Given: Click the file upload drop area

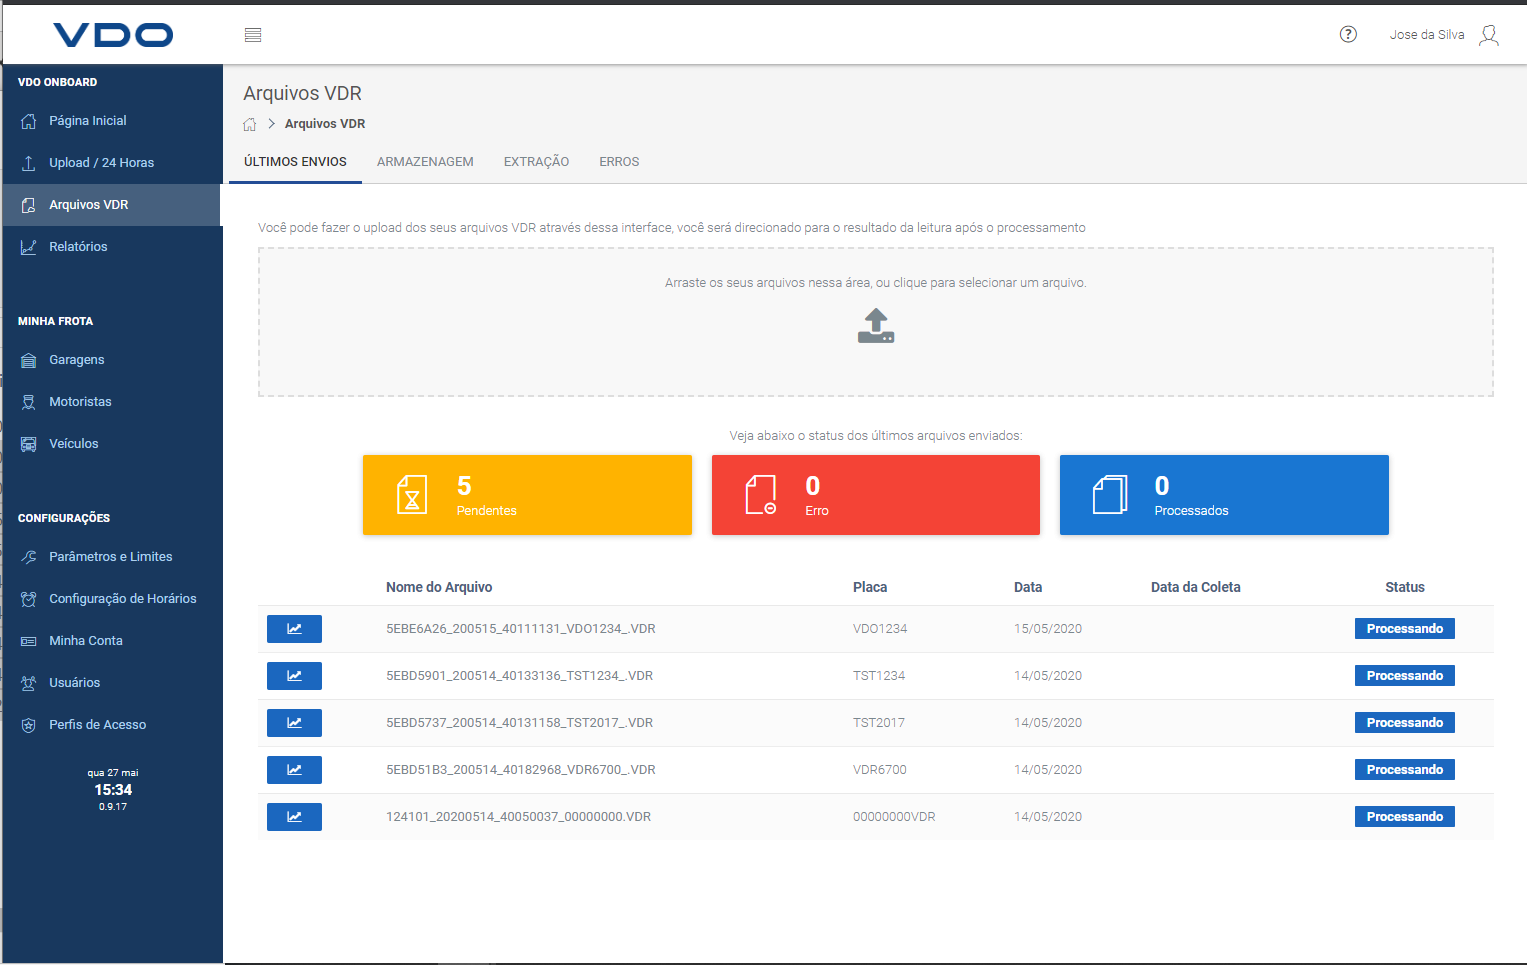Looking at the screenshot, I should point(876,322).
